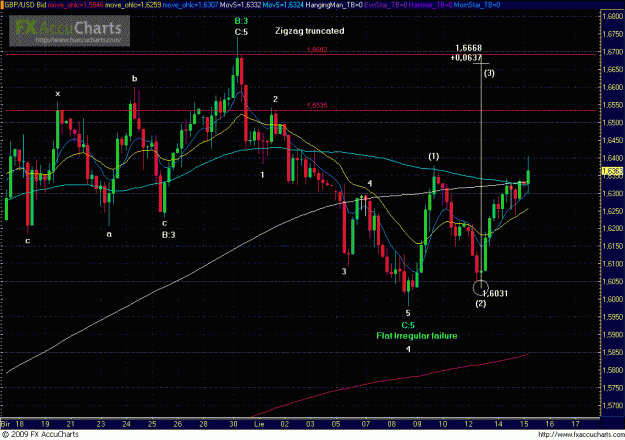
Task: Select the red 1,6535 level label
Action: (x=317, y=106)
